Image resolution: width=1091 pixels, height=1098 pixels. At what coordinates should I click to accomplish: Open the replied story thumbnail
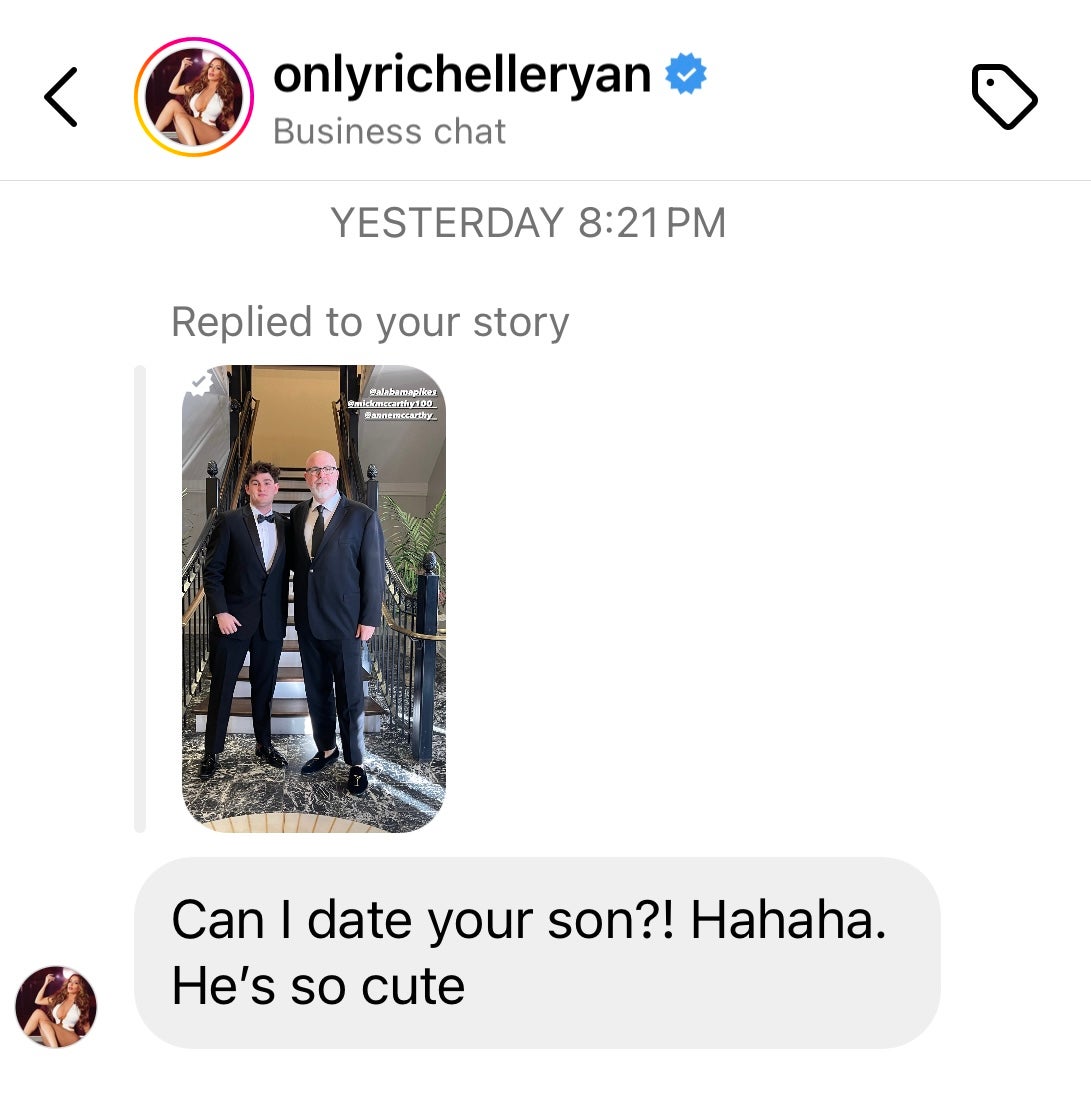click(x=314, y=599)
